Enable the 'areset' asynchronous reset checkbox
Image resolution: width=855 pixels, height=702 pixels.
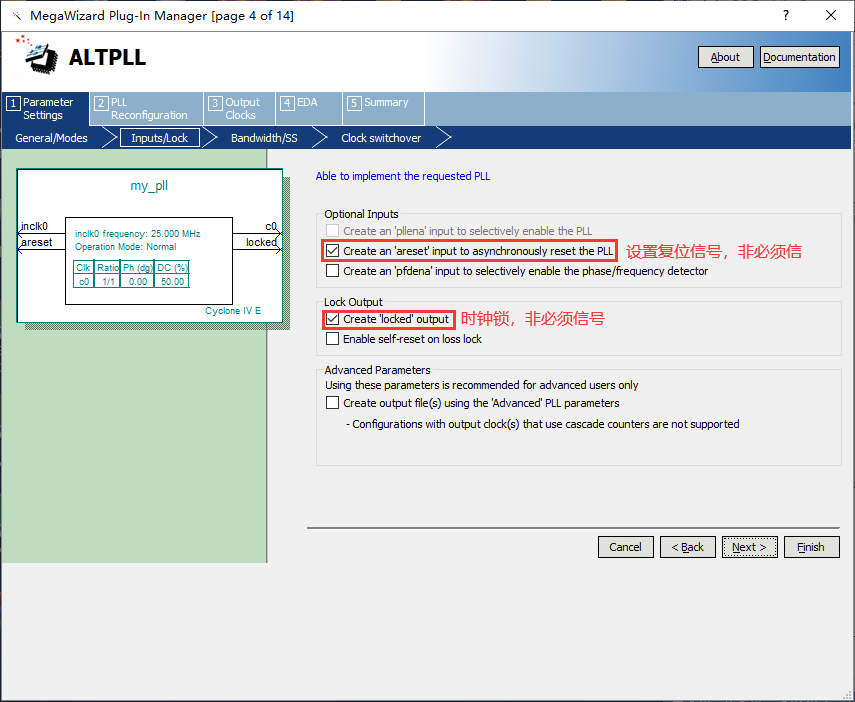click(333, 251)
